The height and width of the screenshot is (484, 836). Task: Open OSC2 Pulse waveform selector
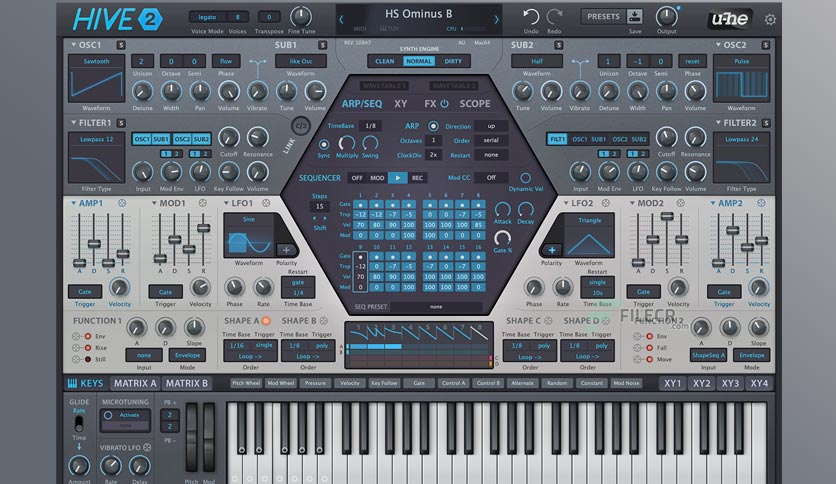(x=741, y=78)
